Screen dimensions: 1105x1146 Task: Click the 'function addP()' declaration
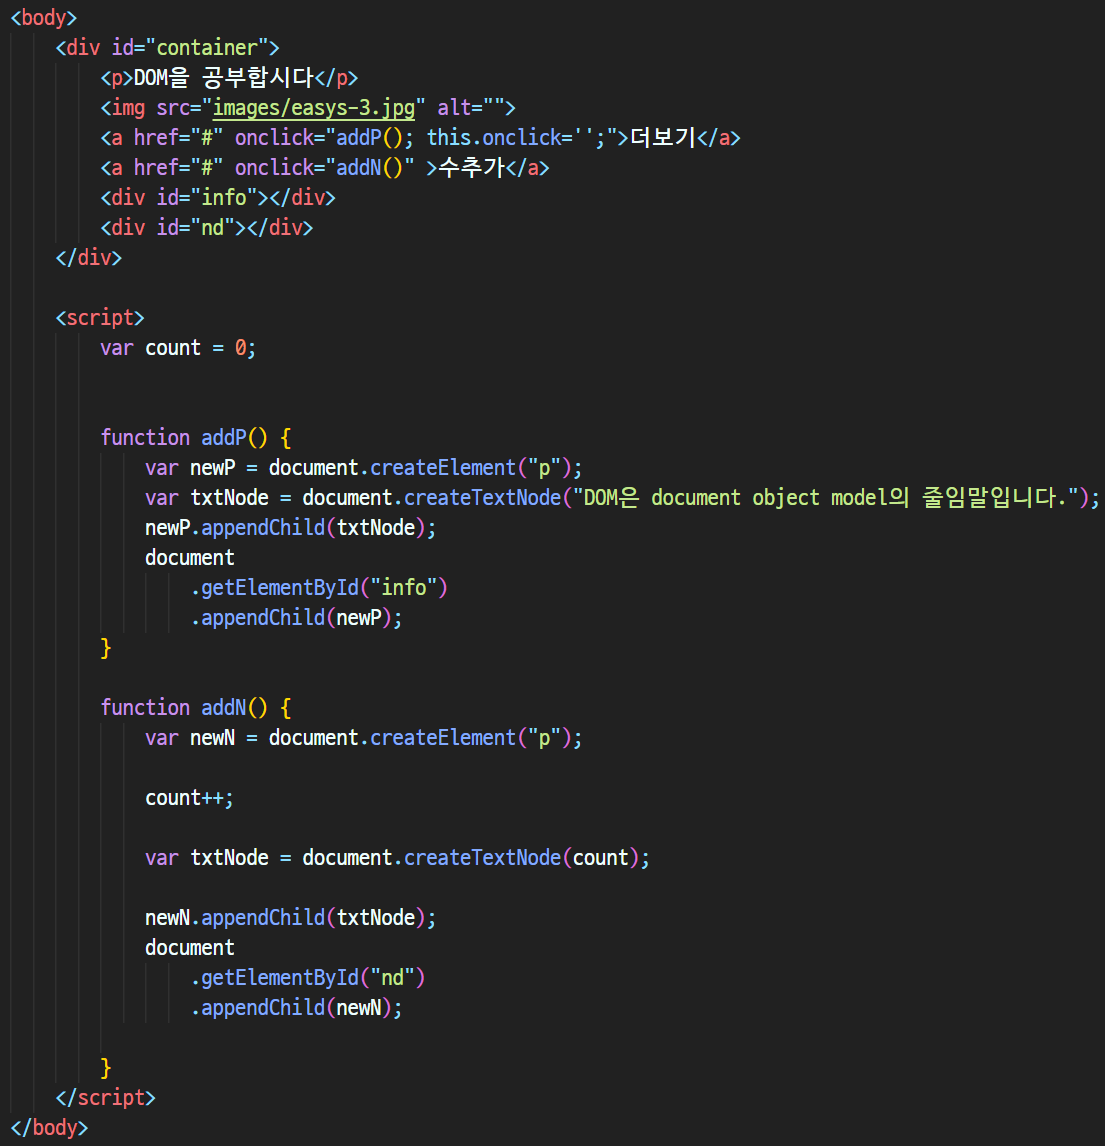[x=196, y=438]
